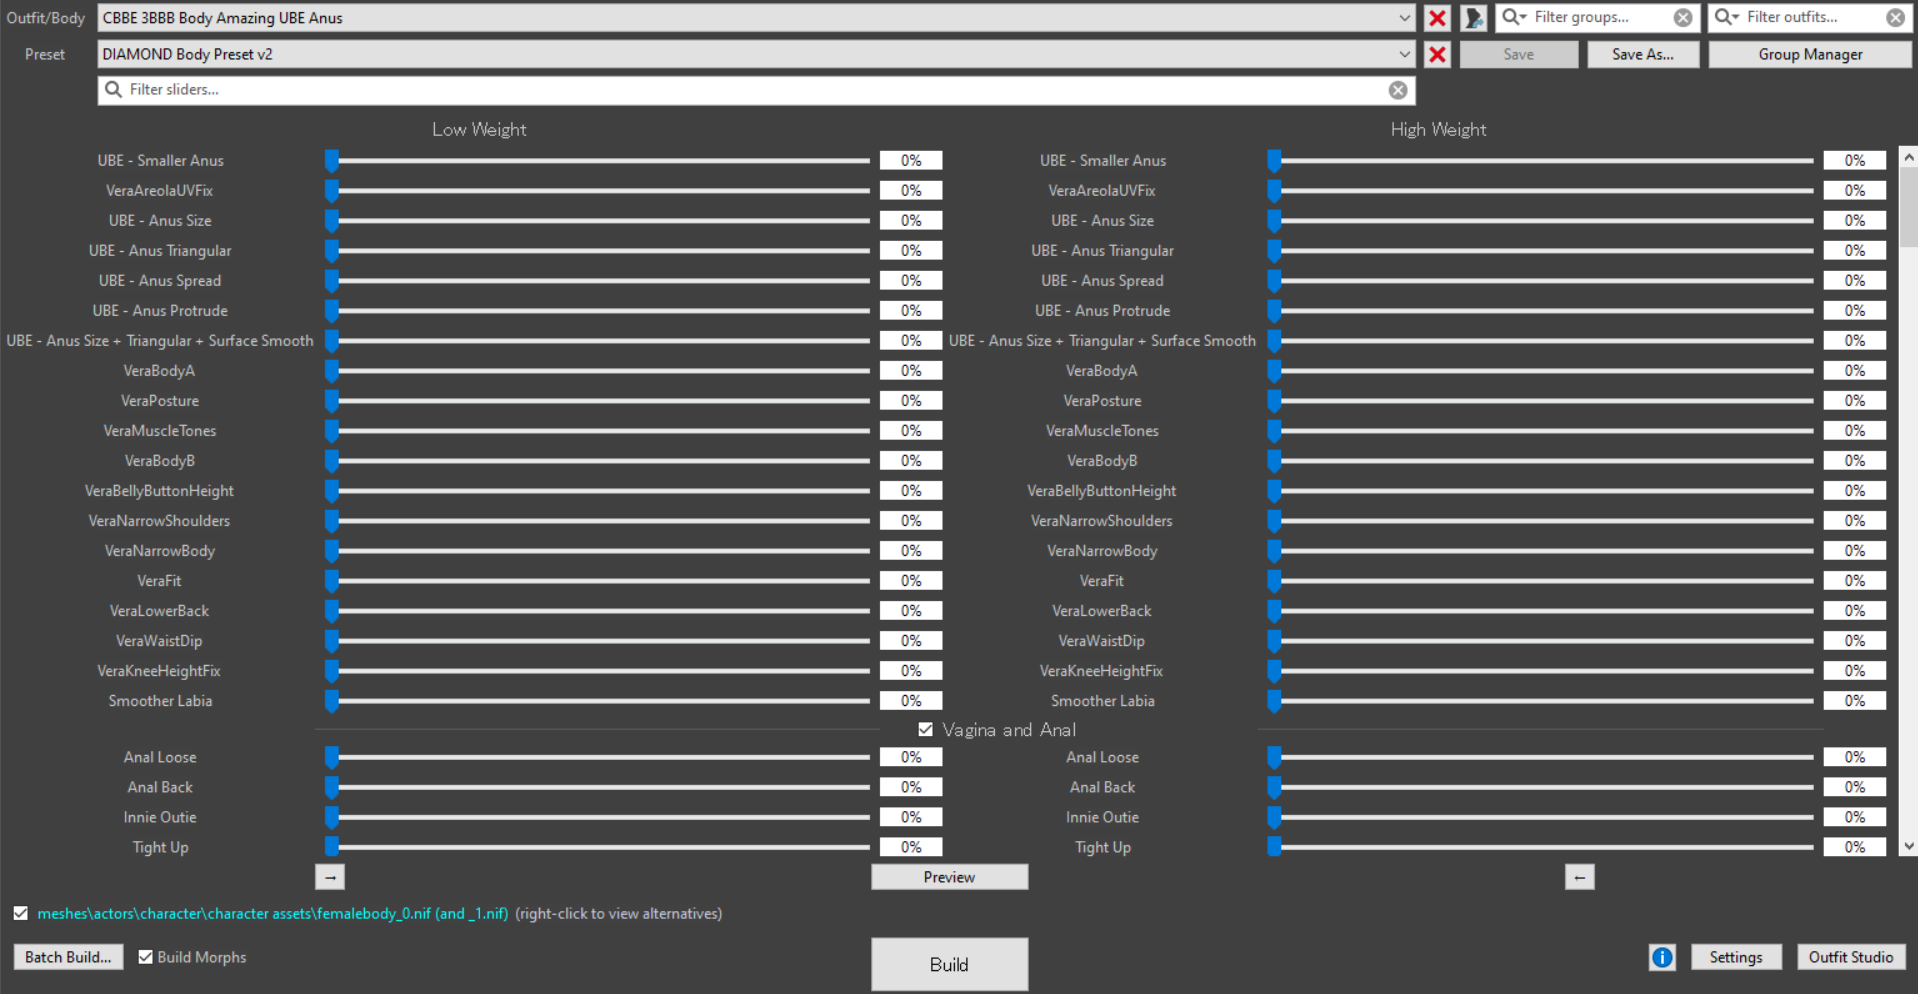Clear the Filter sliders field
The image size is (1918, 994).
pyautogui.click(x=1398, y=90)
